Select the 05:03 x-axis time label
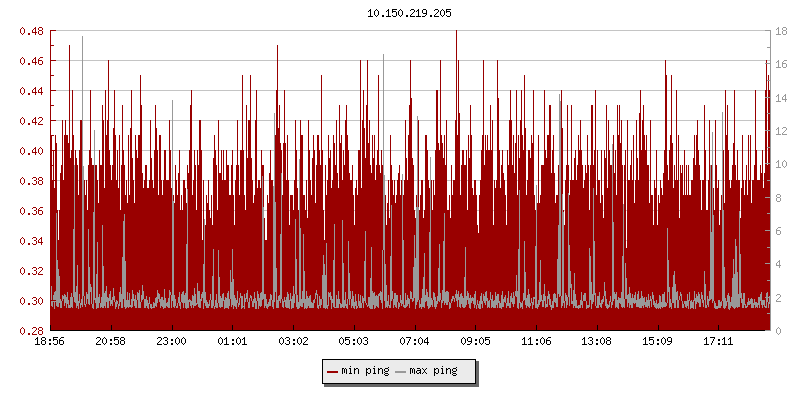800x400 pixels. coord(354,342)
